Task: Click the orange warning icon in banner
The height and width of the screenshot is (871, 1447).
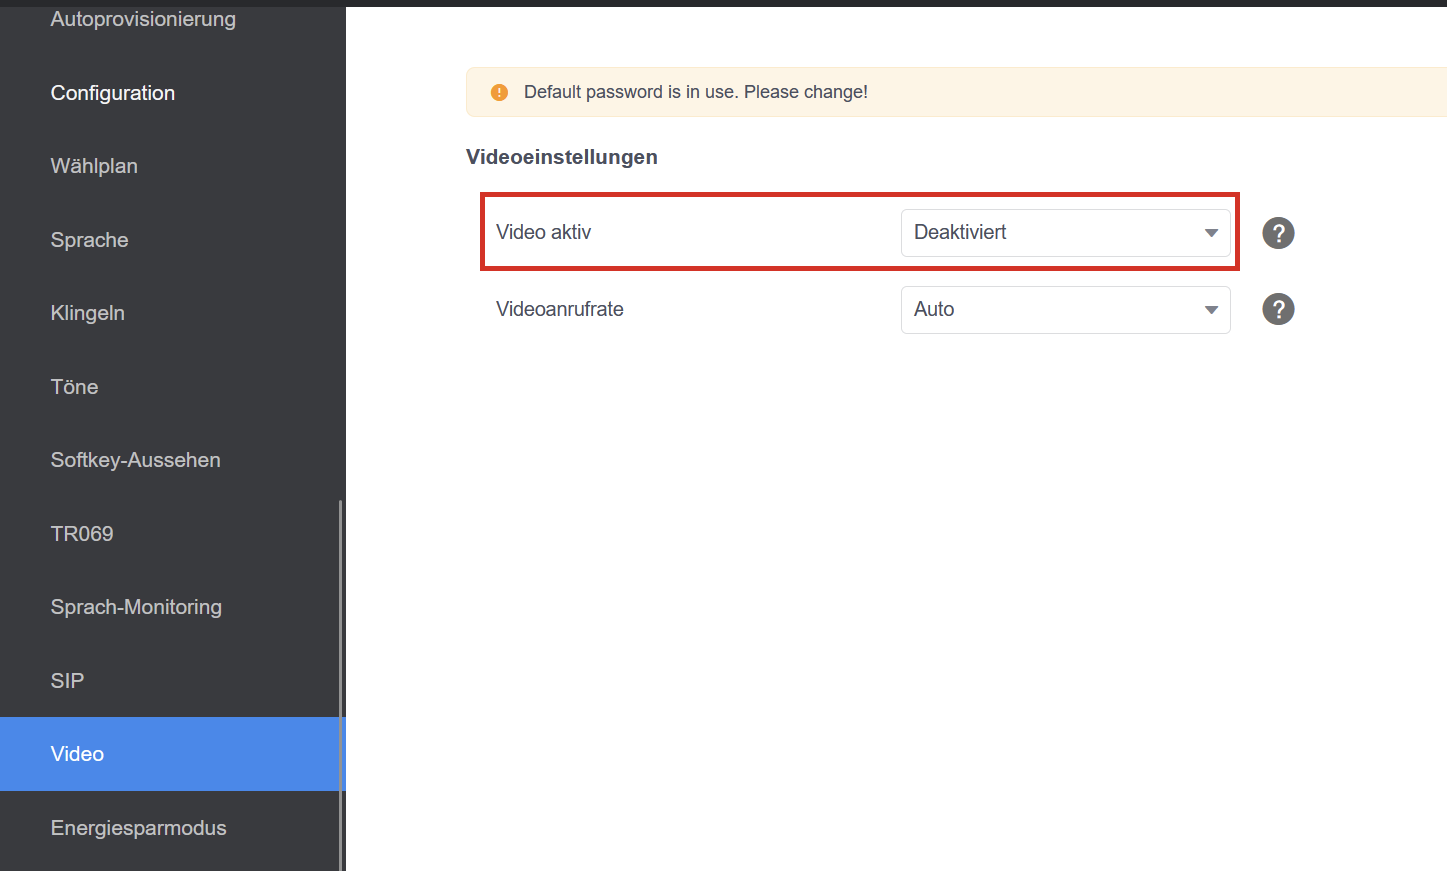Action: coord(499,93)
